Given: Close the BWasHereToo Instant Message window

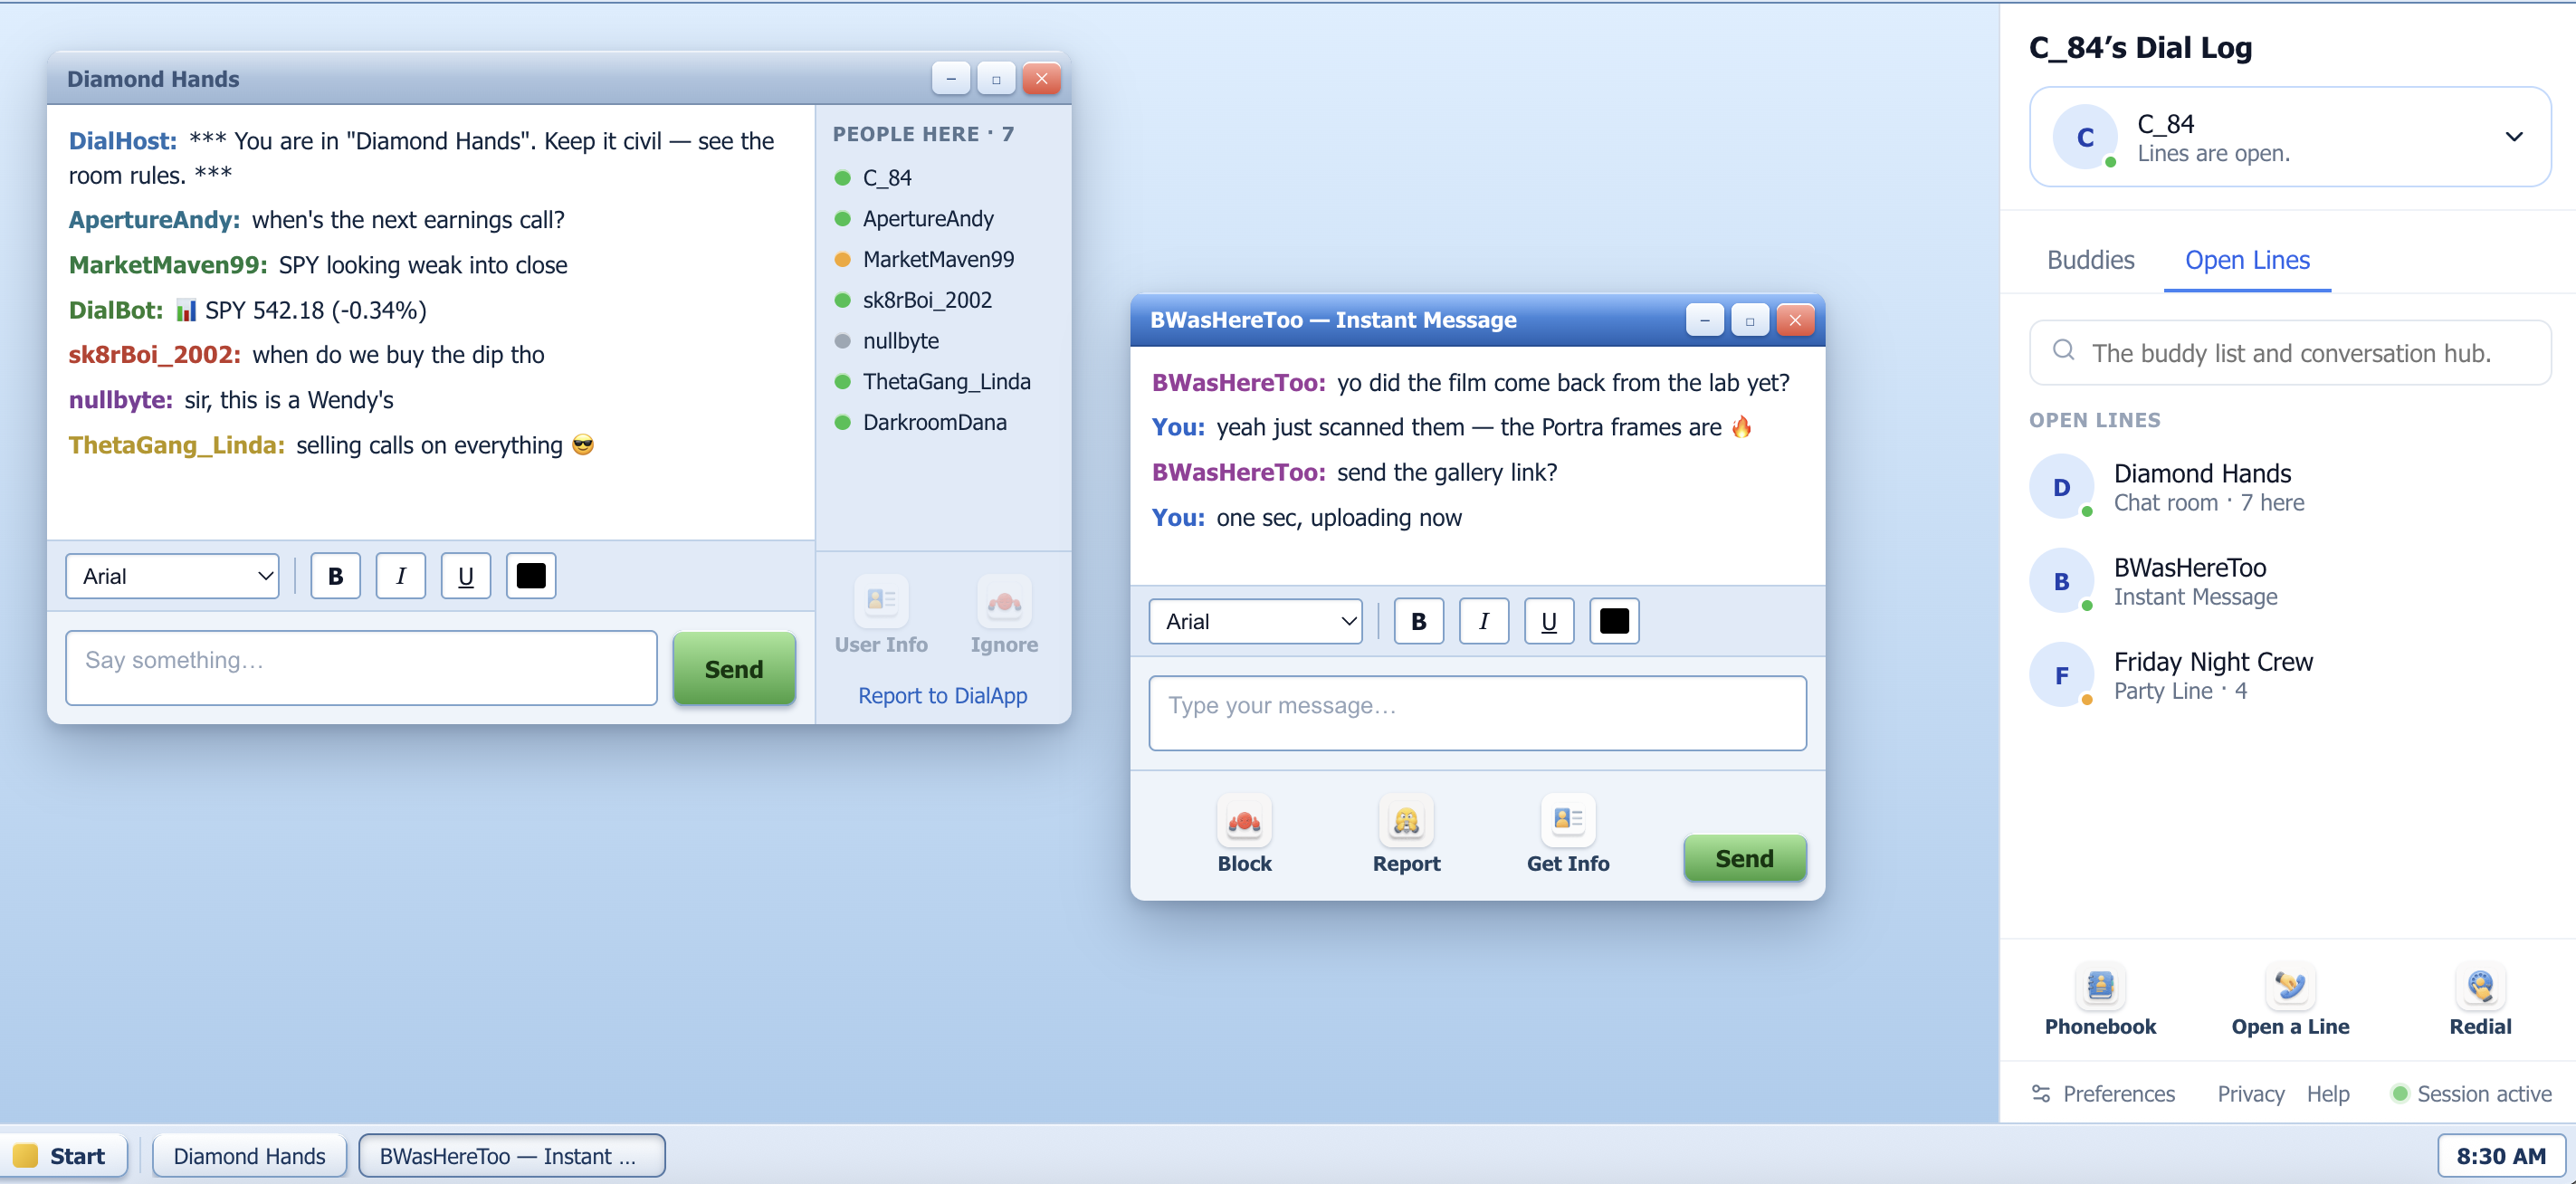Looking at the screenshot, I should click(1795, 320).
